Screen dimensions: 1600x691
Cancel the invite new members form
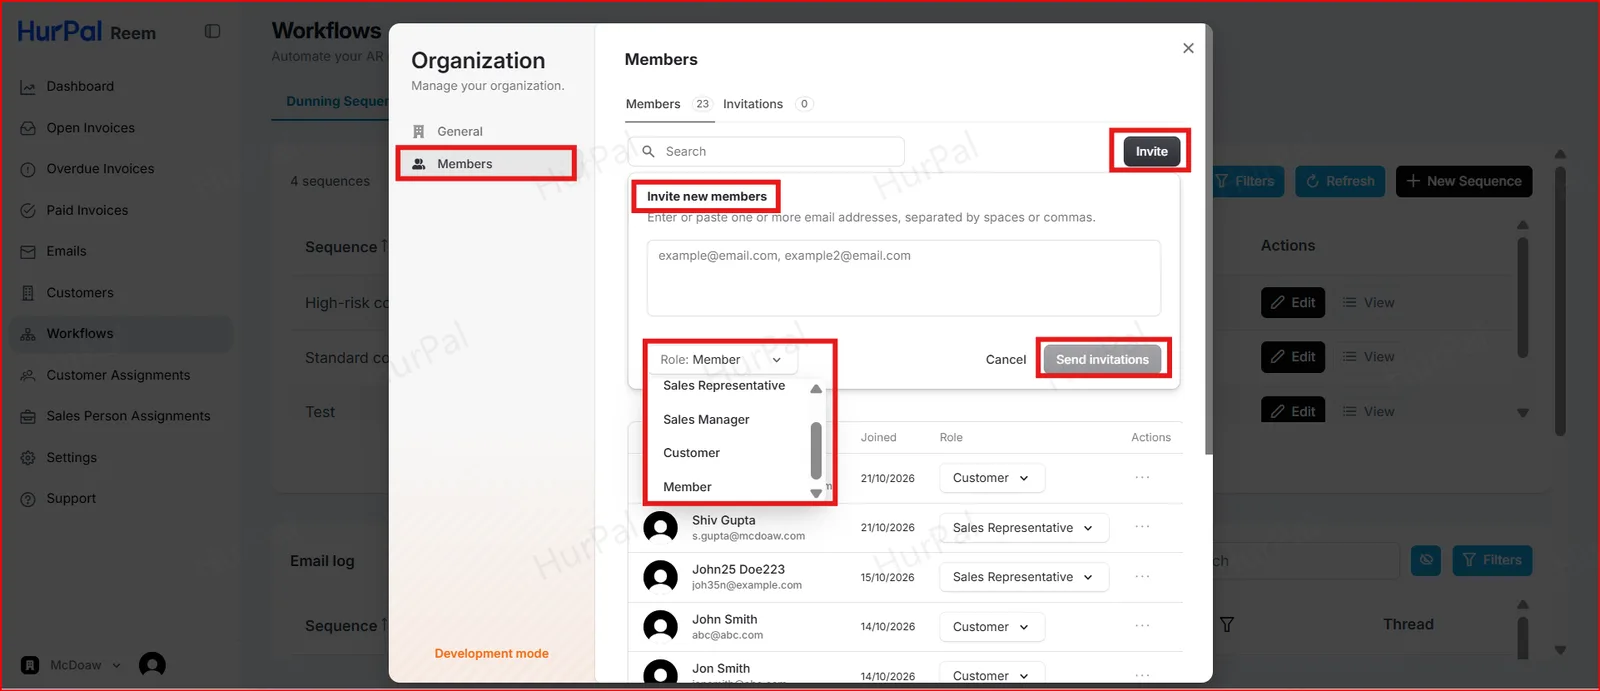click(x=1005, y=359)
